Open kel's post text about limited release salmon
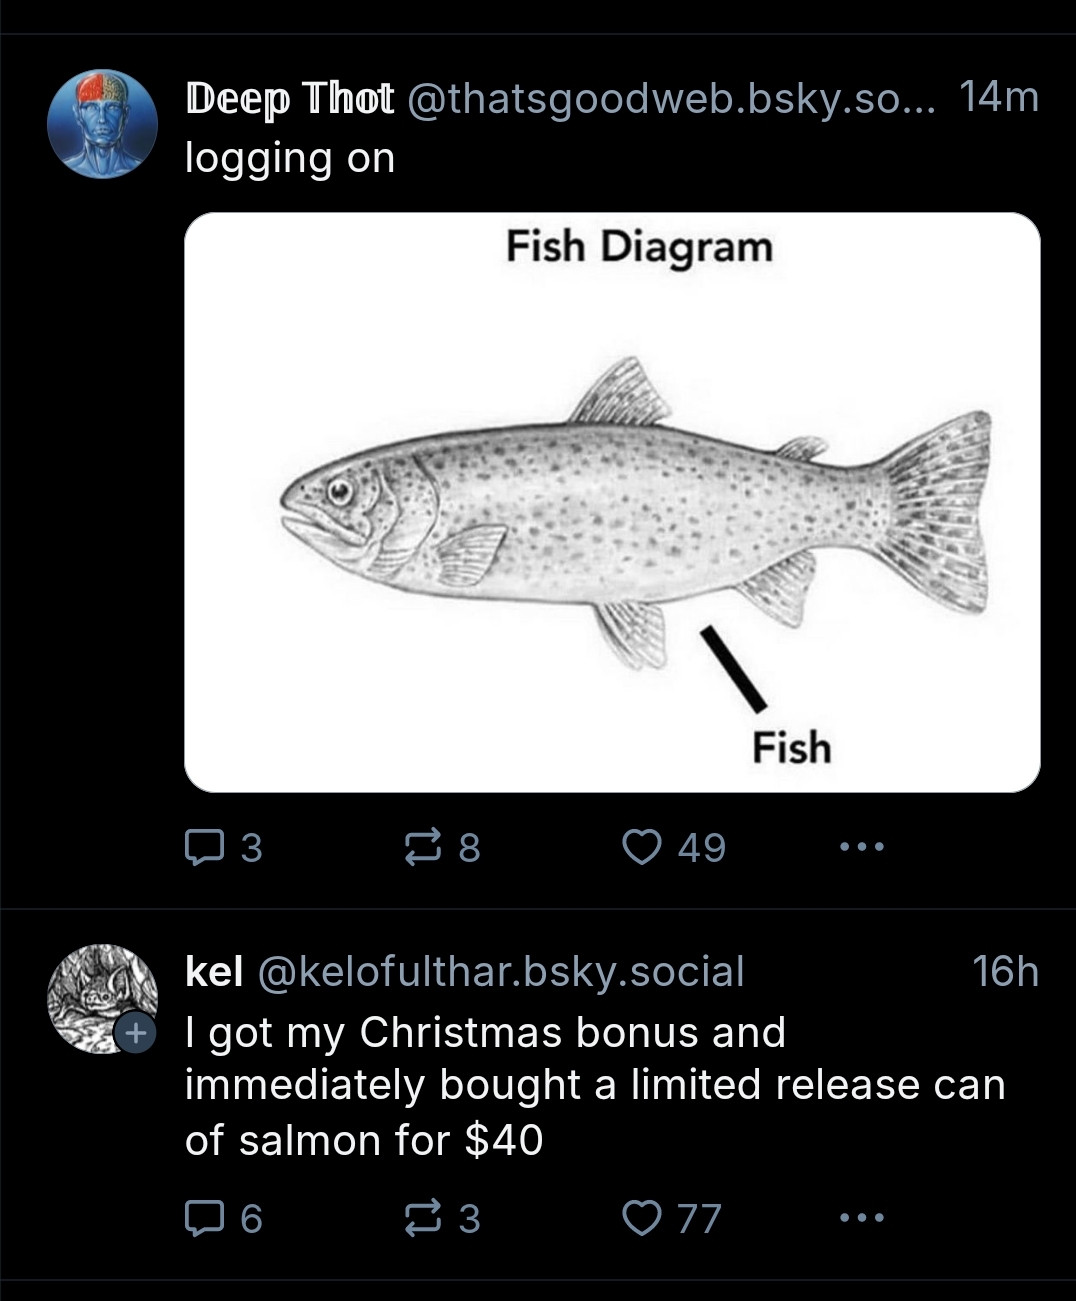Image resolution: width=1076 pixels, height=1301 pixels. 595,1086
